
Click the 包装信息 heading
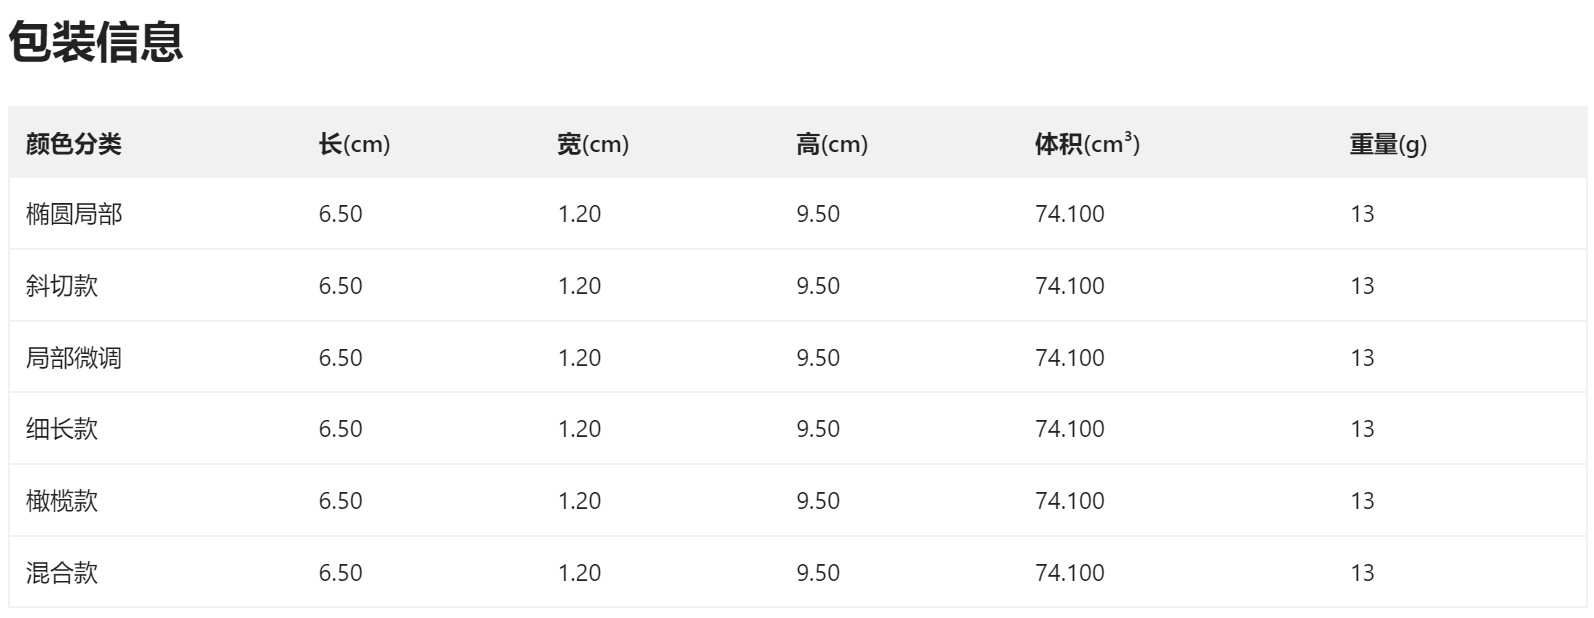pyautogui.click(x=96, y=42)
